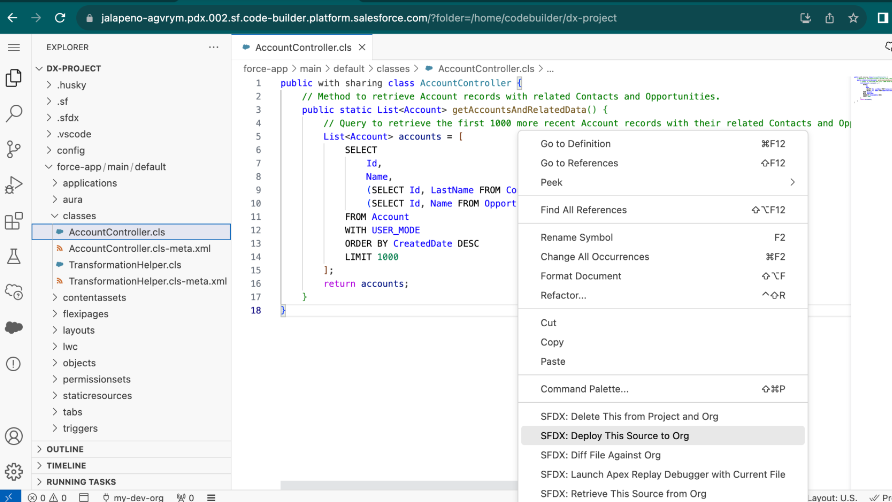892x502 pixels.
Task: Click the hamburger application menu icon
Action: pyautogui.click(x=14, y=47)
